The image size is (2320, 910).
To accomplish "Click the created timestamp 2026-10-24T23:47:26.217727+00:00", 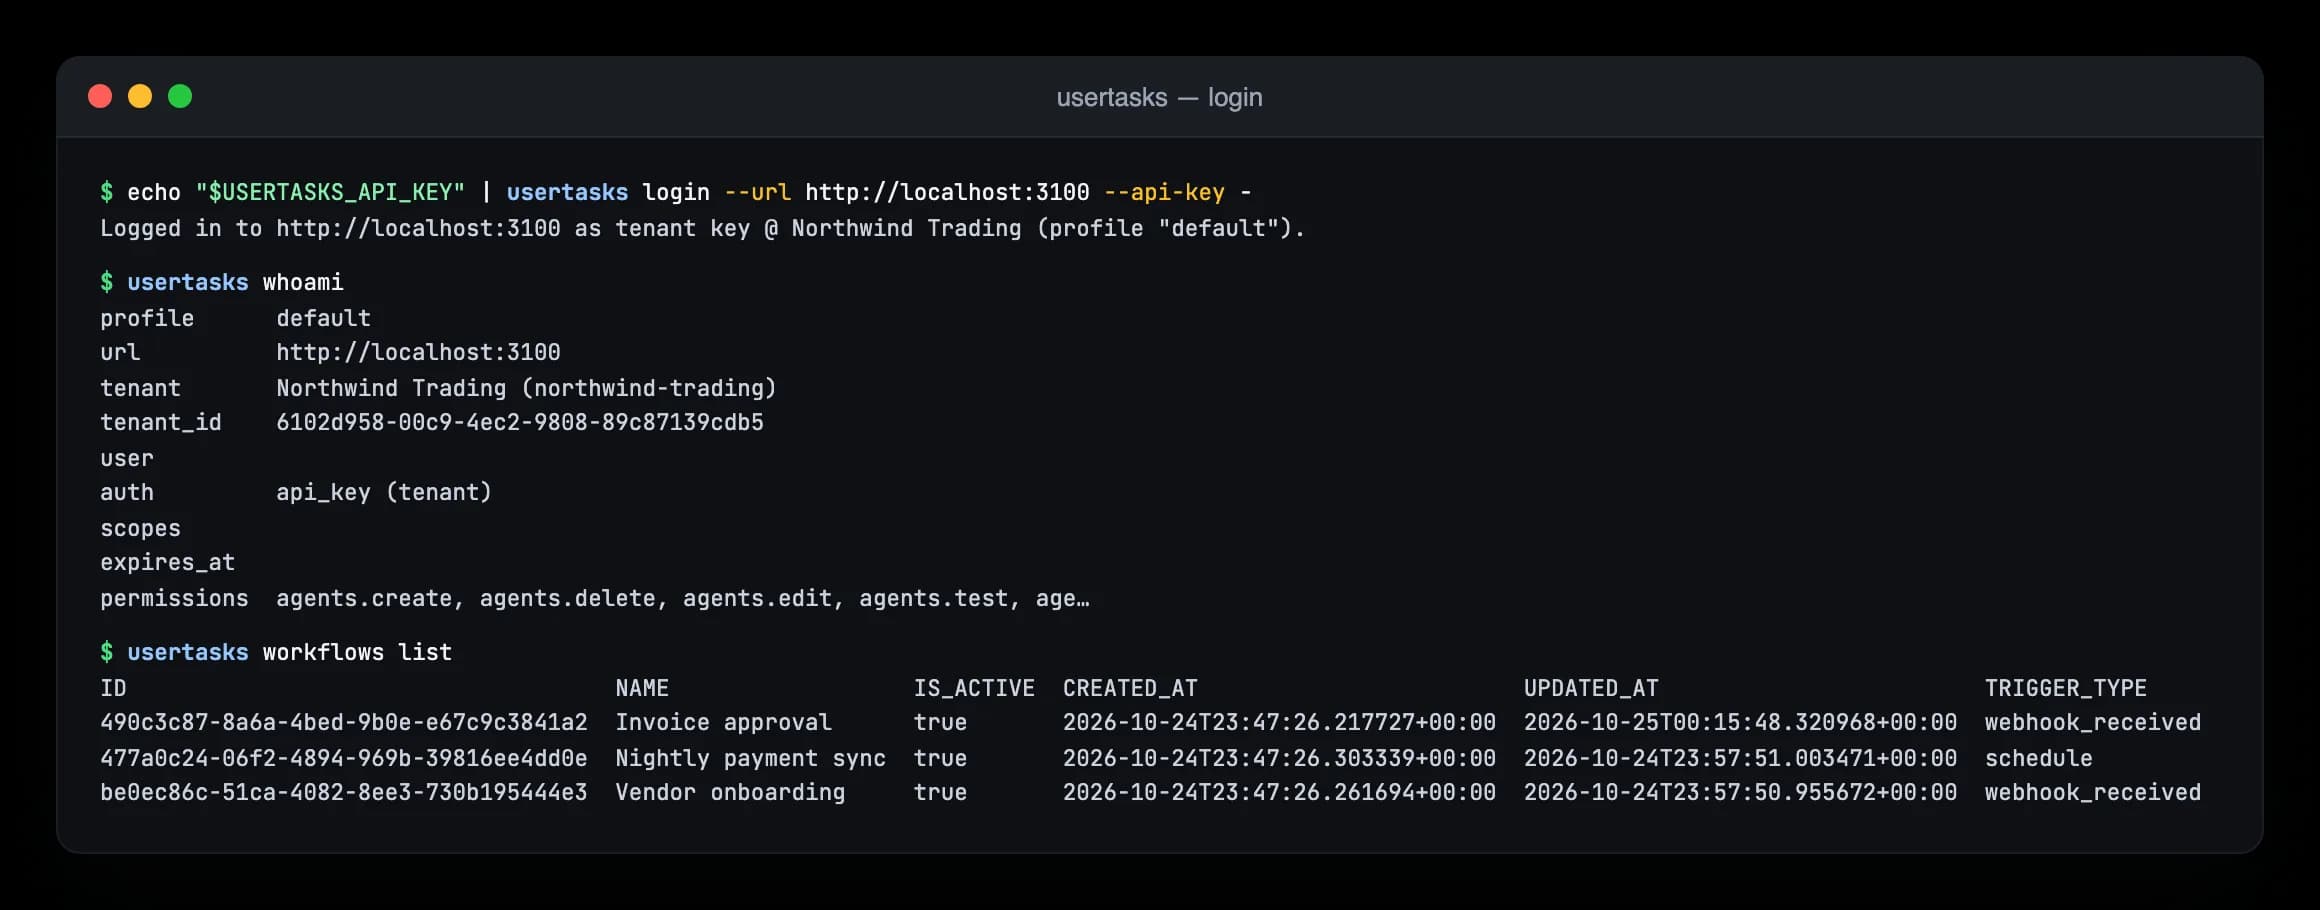I will [x=1279, y=722].
